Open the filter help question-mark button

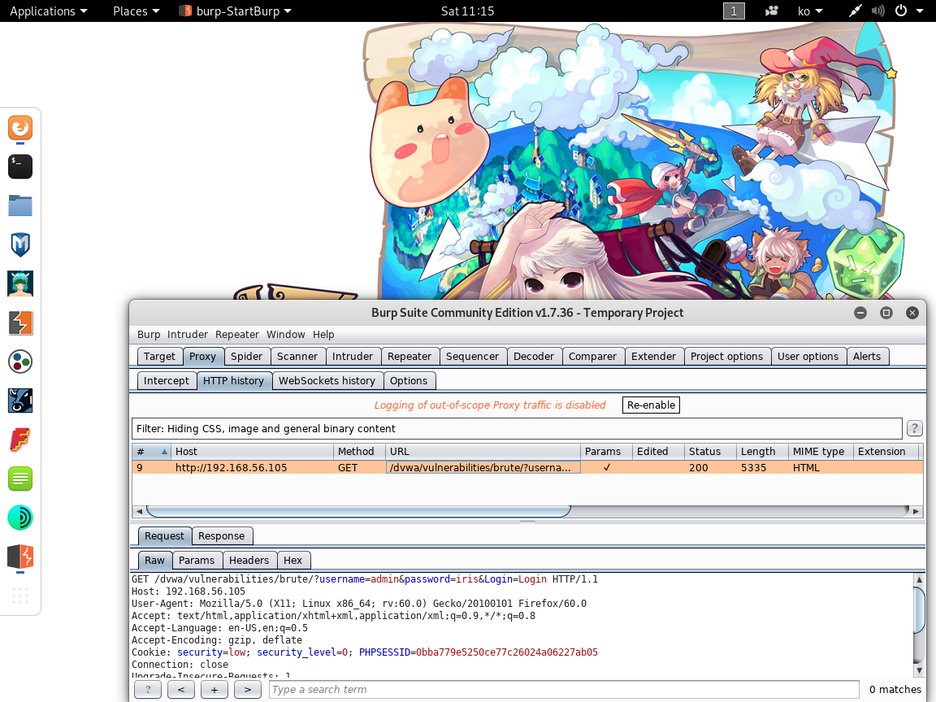(x=914, y=428)
